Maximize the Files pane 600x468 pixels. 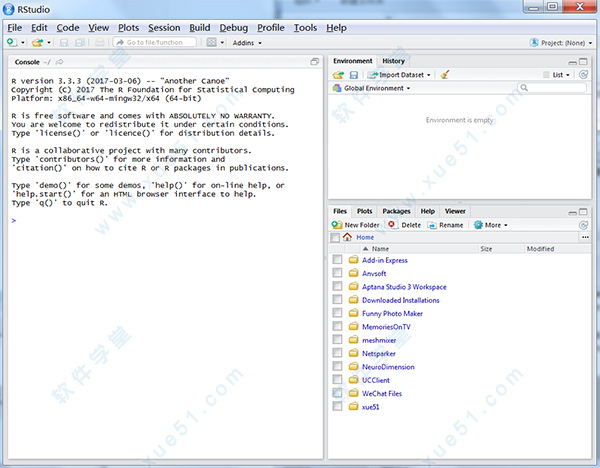pyautogui.click(x=583, y=212)
